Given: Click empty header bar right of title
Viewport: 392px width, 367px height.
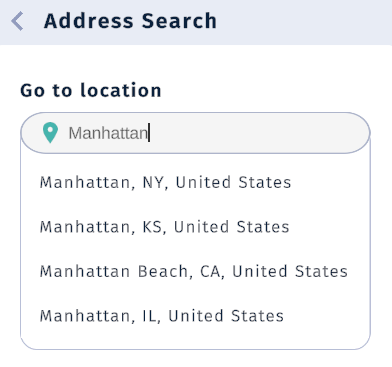Looking at the screenshot, I should pos(303,21).
